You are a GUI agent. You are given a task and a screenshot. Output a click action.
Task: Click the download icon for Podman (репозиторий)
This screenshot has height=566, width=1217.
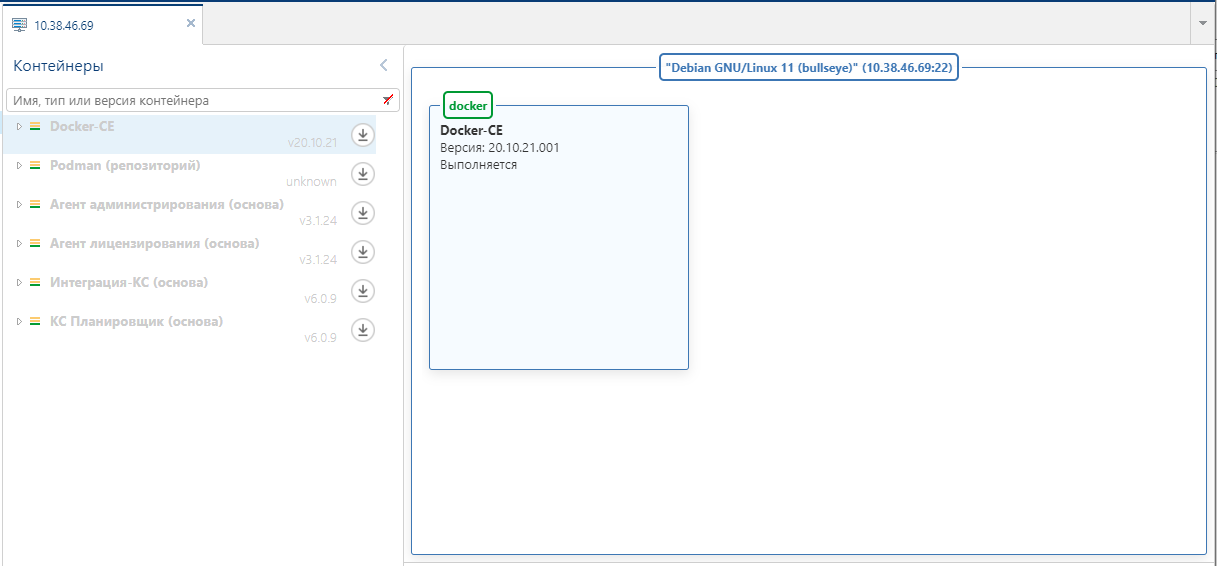pos(363,174)
